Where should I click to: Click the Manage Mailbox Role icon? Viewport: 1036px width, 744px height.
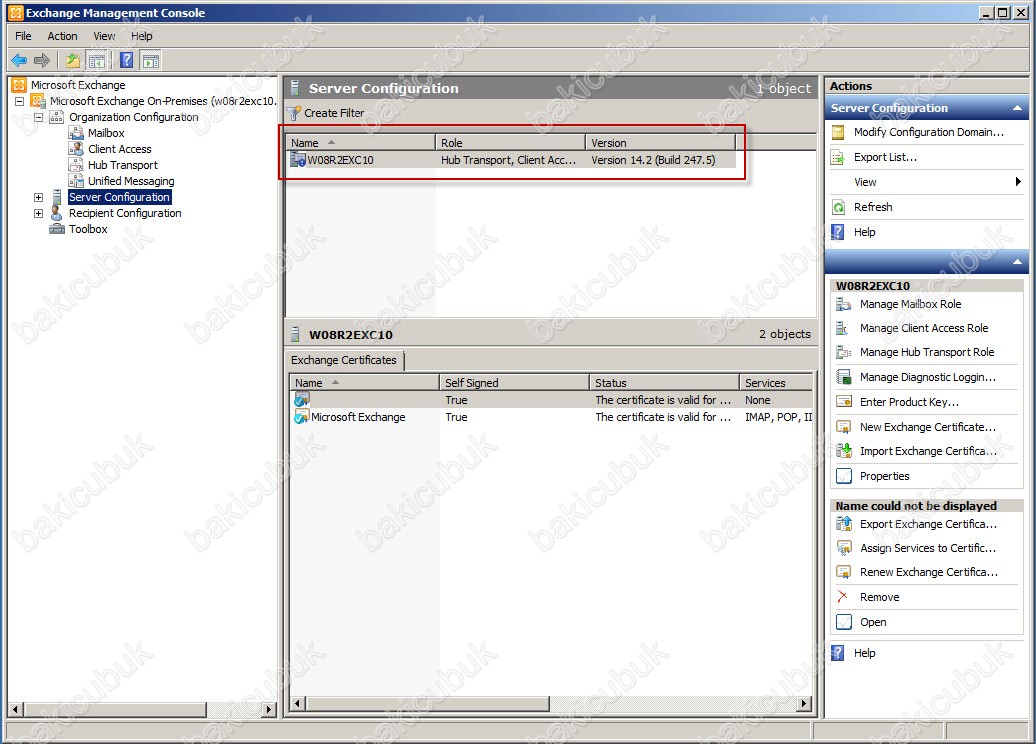[844, 304]
